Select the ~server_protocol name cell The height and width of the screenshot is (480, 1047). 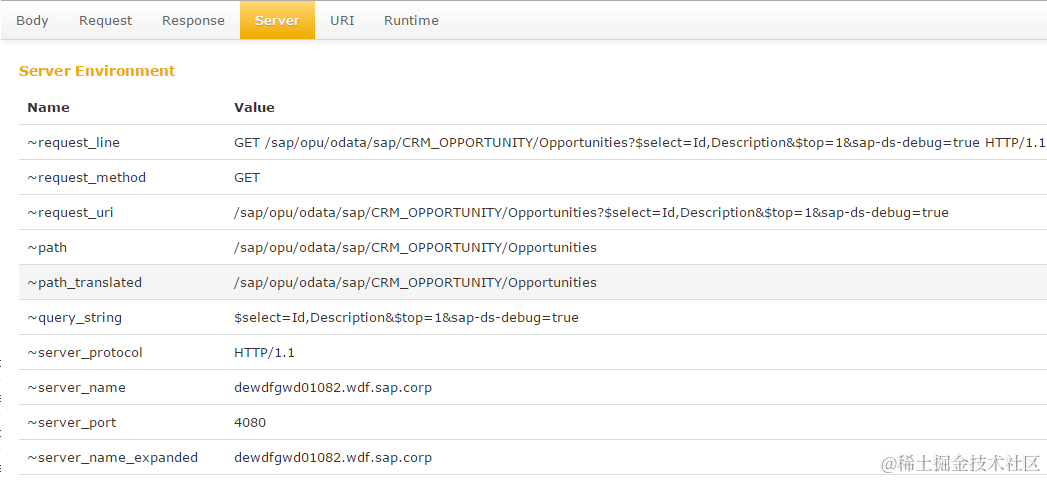85,352
